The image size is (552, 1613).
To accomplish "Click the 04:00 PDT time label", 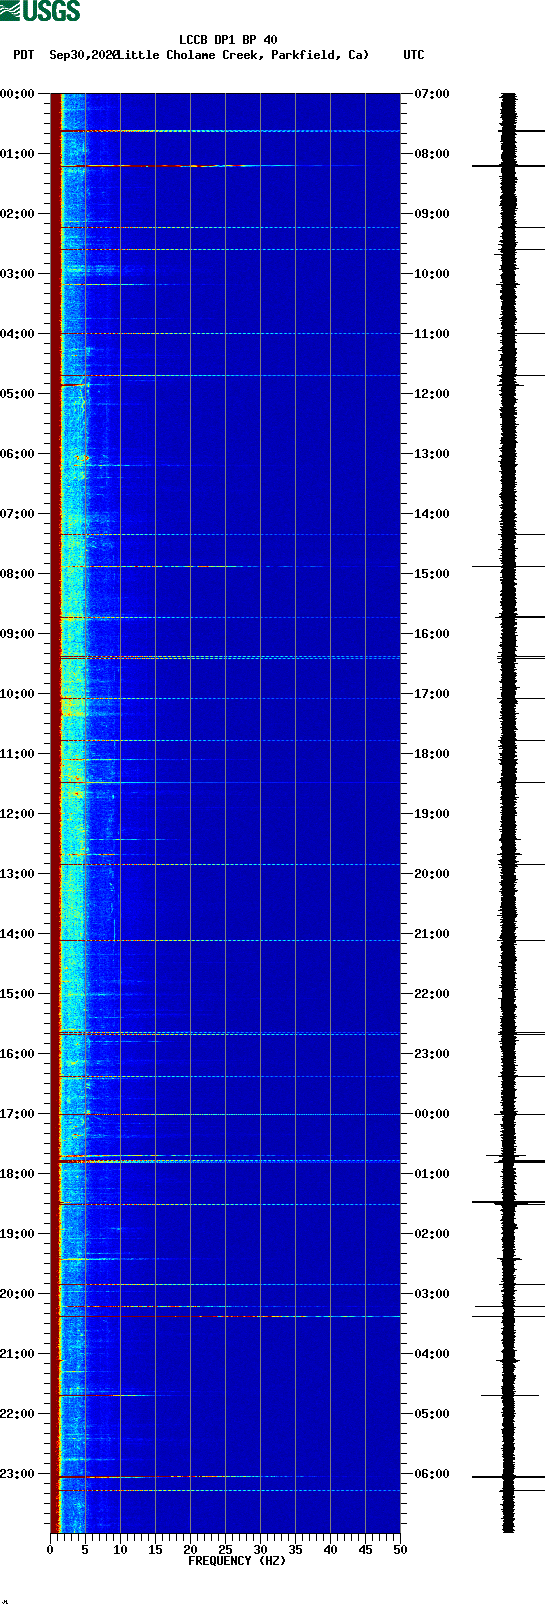I will coord(18,334).
